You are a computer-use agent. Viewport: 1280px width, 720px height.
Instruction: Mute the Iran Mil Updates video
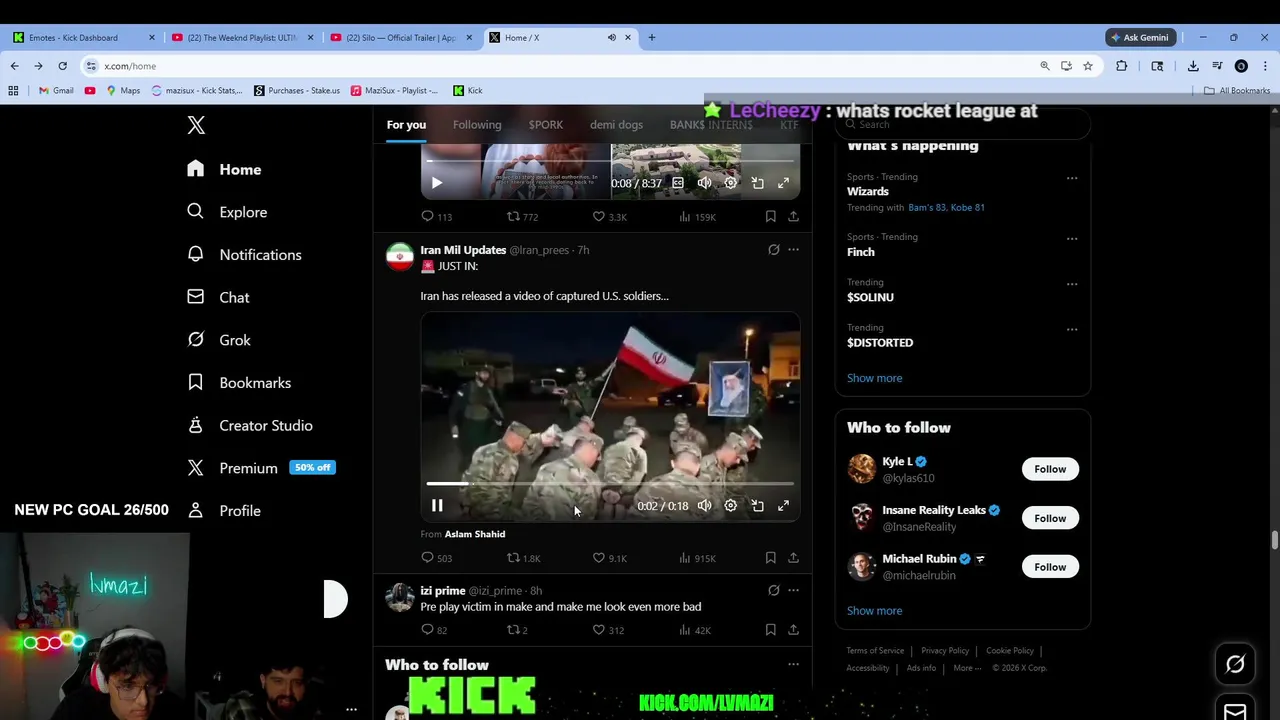(704, 506)
